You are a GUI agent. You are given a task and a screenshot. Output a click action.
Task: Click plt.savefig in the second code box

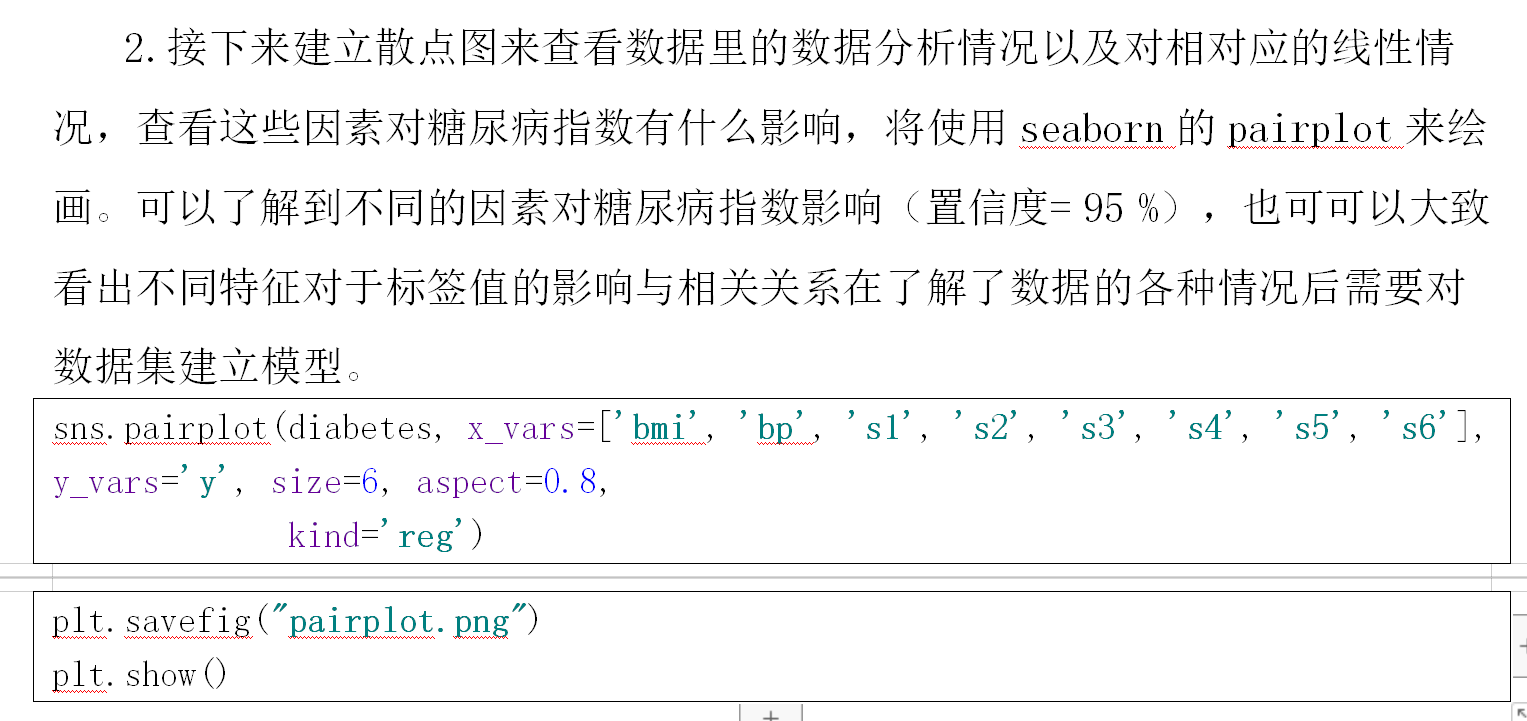tap(152, 621)
